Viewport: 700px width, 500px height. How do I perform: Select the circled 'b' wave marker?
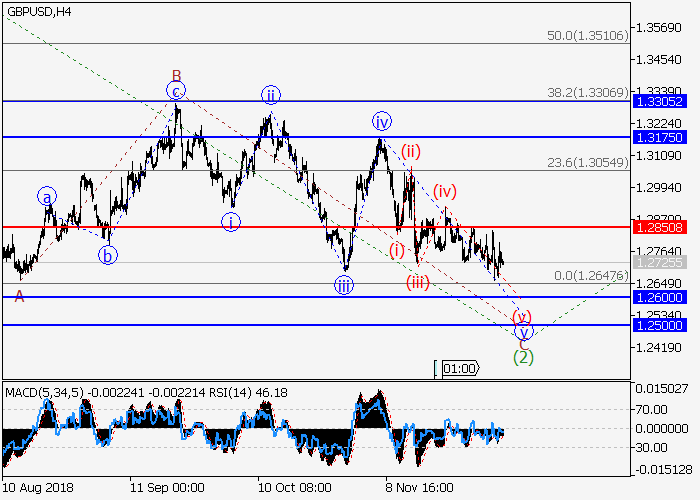[x=106, y=255]
